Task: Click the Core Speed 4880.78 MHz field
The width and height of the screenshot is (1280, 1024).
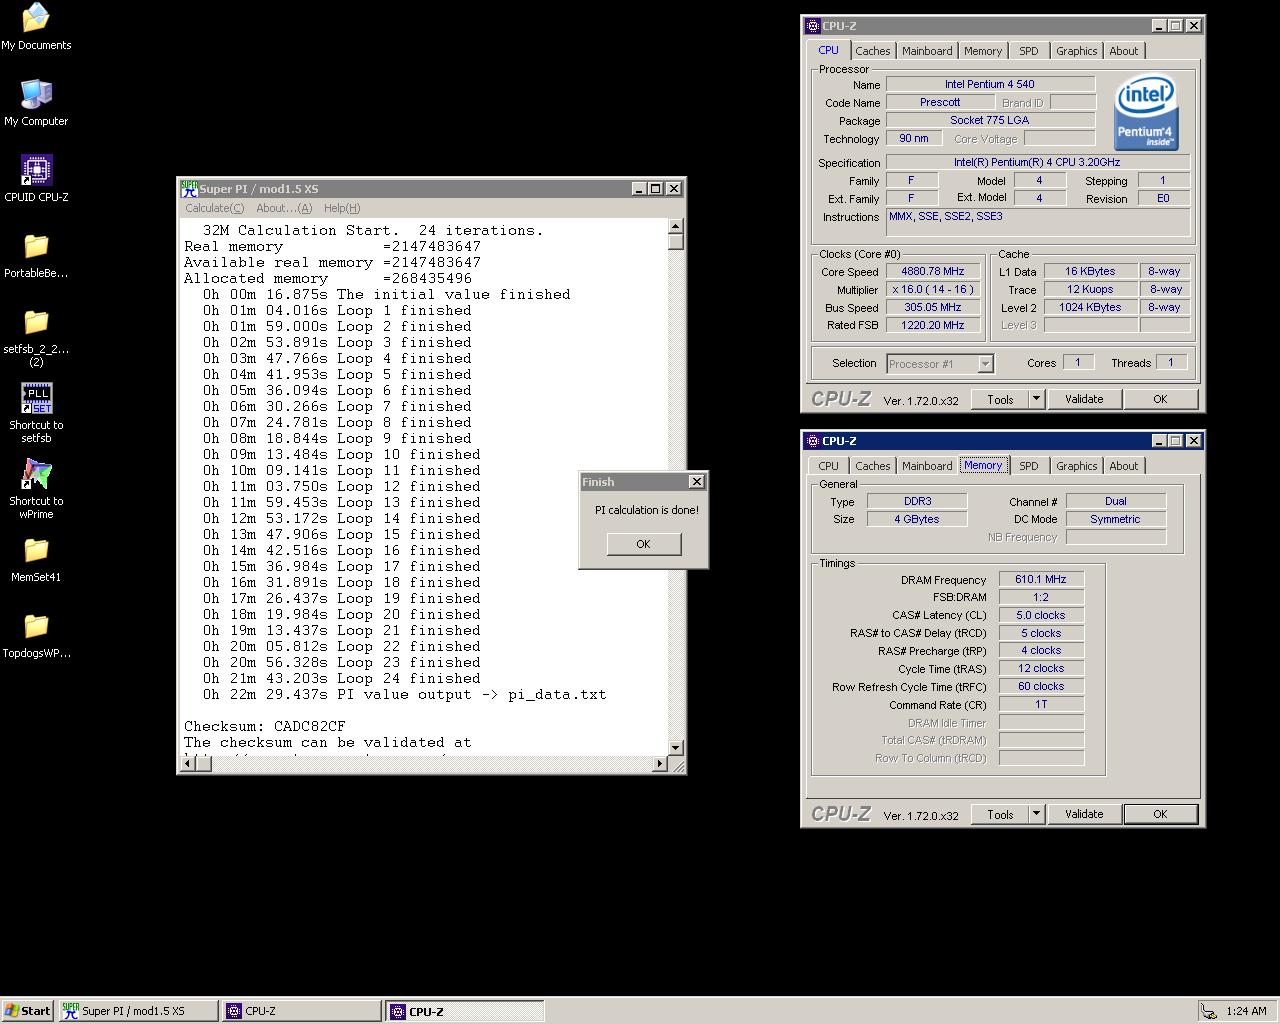Action: click(x=933, y=271)
